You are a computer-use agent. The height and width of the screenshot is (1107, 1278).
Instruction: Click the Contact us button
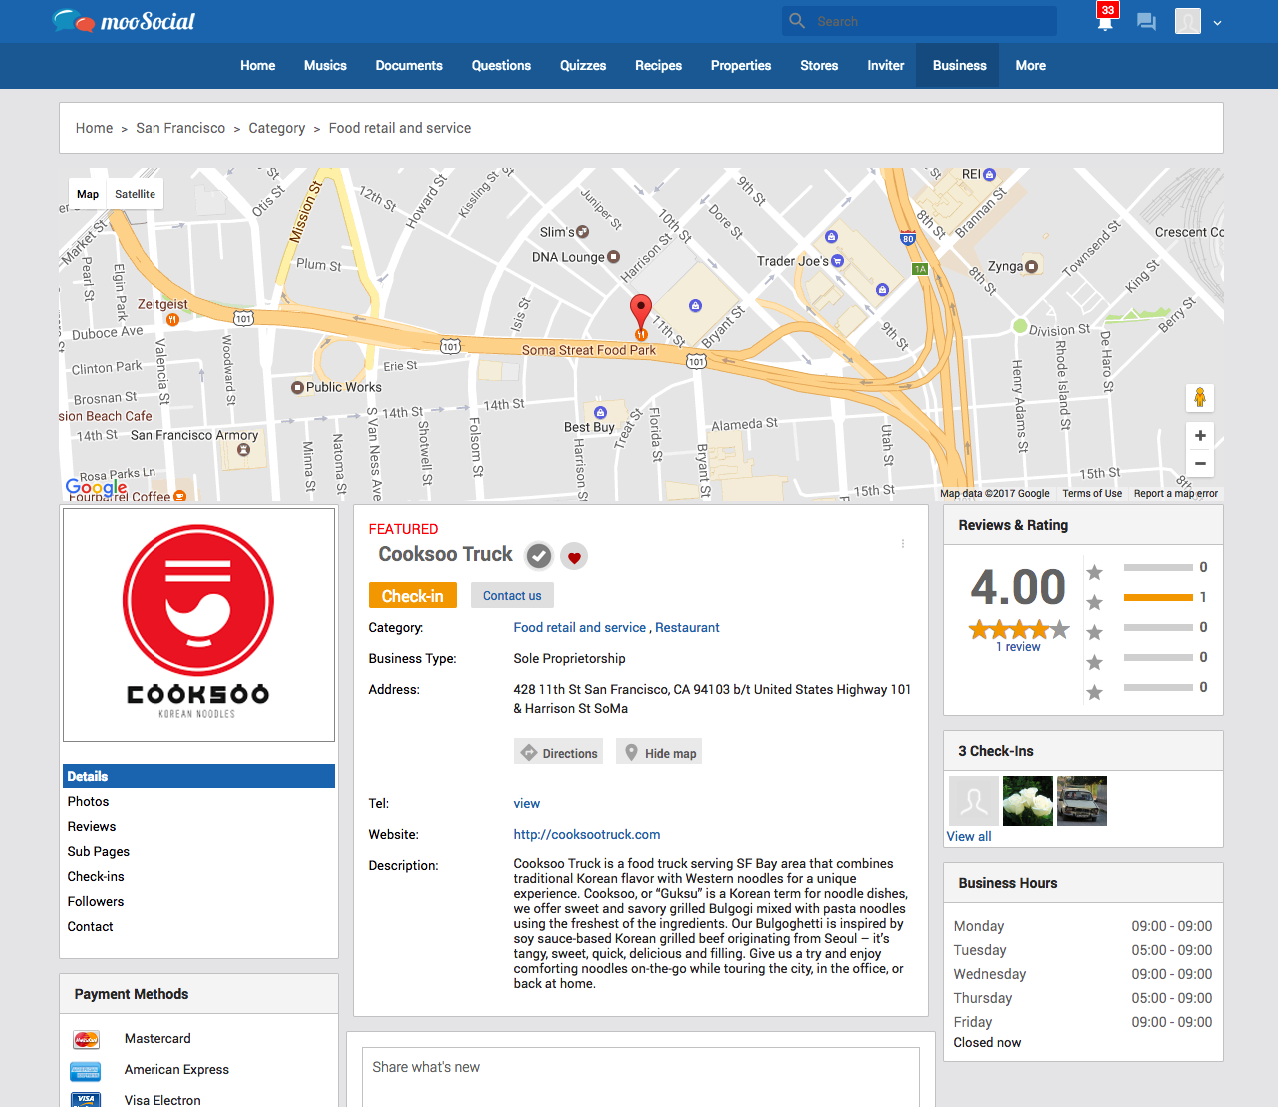tap(512, 595)
